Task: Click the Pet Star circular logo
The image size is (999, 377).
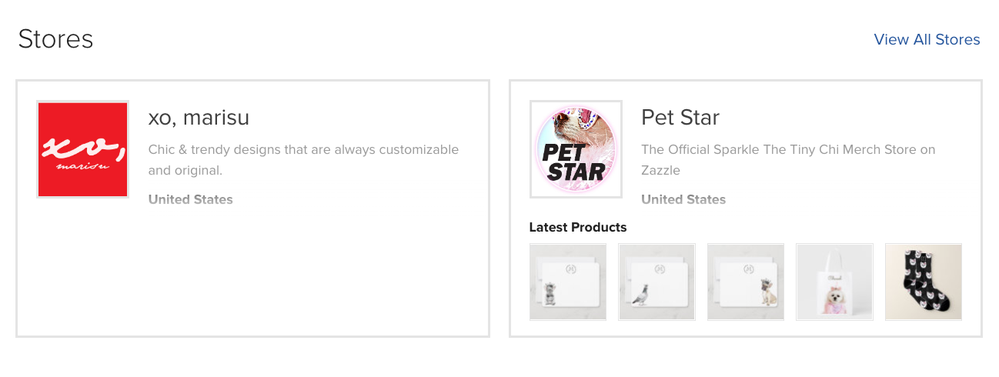Action: tap(576, 149)
